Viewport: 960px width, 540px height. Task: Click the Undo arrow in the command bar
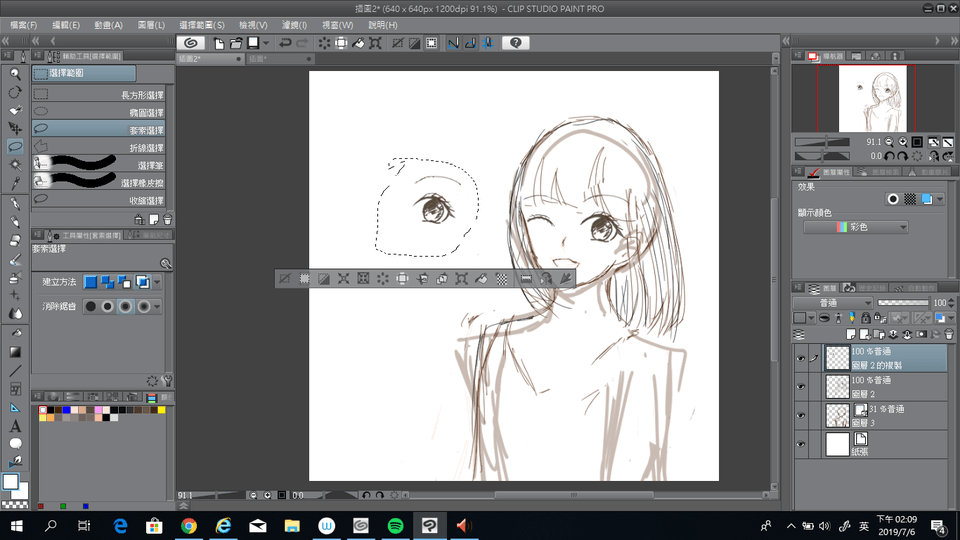point(285,43)
